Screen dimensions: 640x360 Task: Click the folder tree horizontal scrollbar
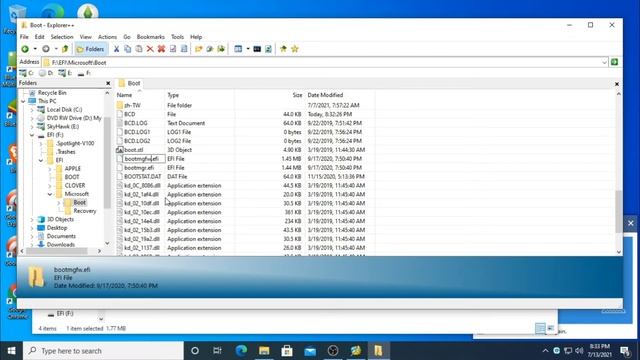pos(57,251)
